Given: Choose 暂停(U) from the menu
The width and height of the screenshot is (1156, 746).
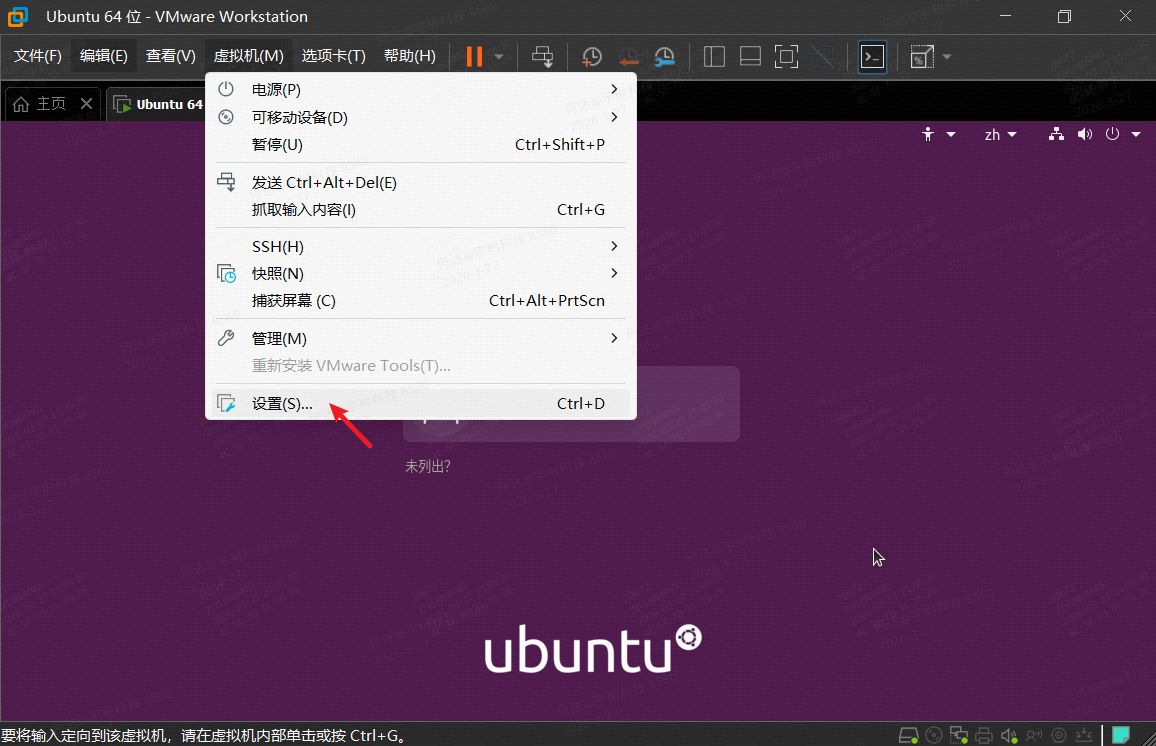Looking at the screenshot, I should tap(421, 144).
